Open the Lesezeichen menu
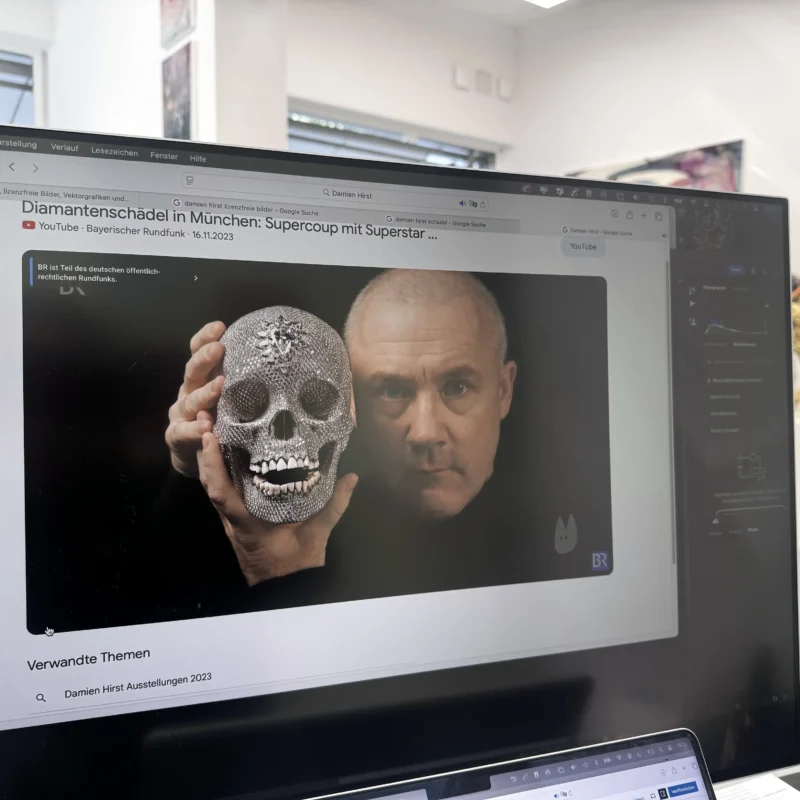 click(x=114, y=152)
